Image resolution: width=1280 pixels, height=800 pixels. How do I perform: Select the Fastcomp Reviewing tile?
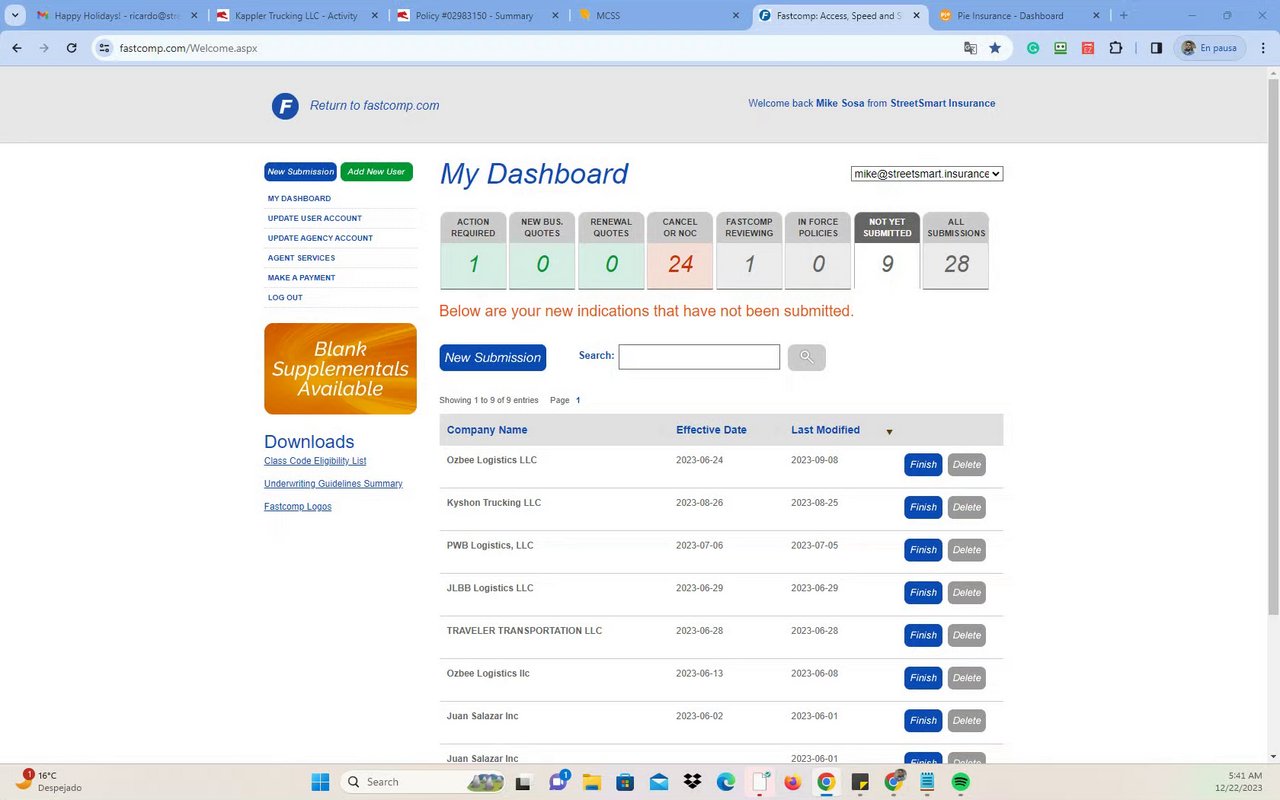(x=749, y=251)
